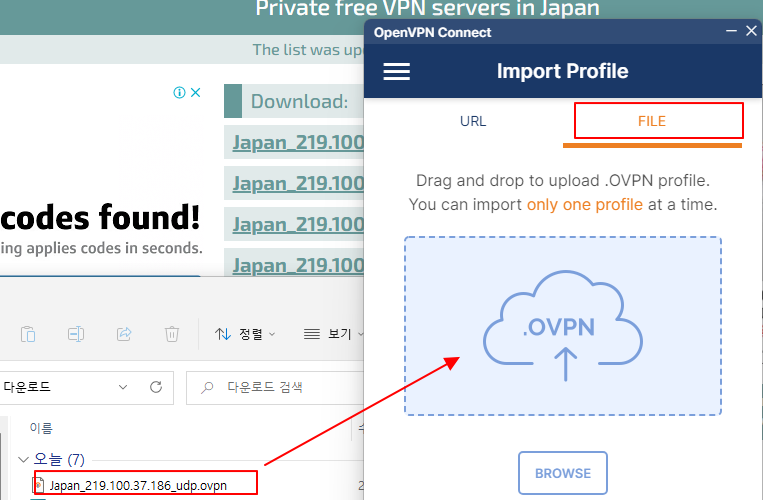Click the 다운로드 path text in address bar
The image size is (763, 500).
point(27,387)
